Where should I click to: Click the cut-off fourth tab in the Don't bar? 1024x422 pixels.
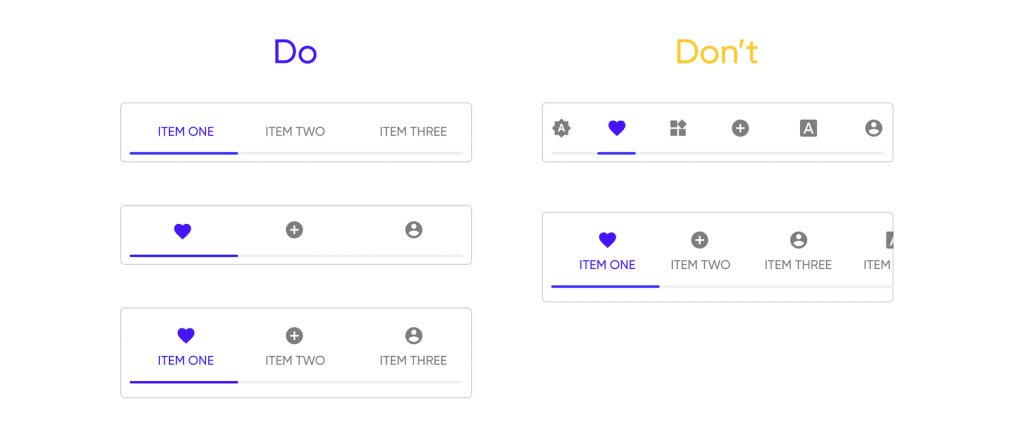pos(879,253)
